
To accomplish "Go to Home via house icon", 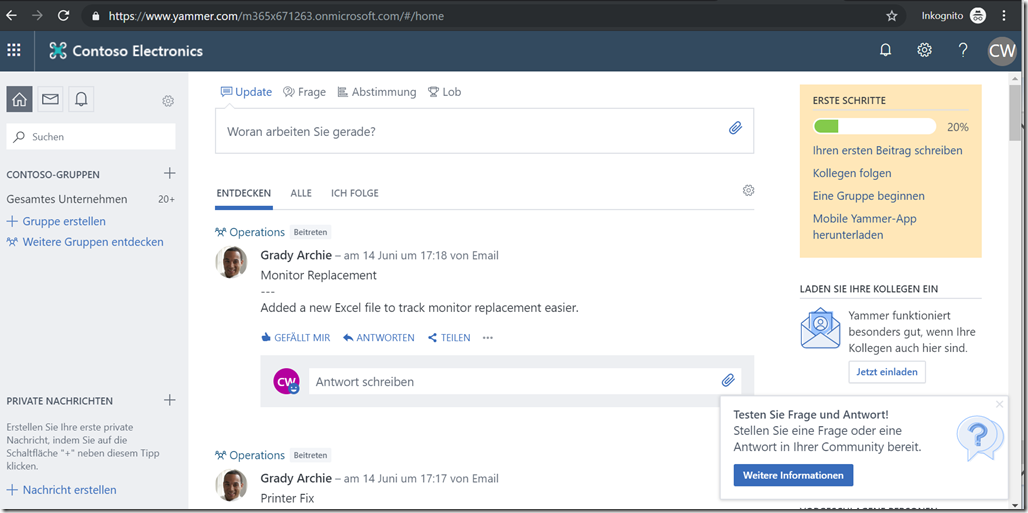I will click(20, 99).
